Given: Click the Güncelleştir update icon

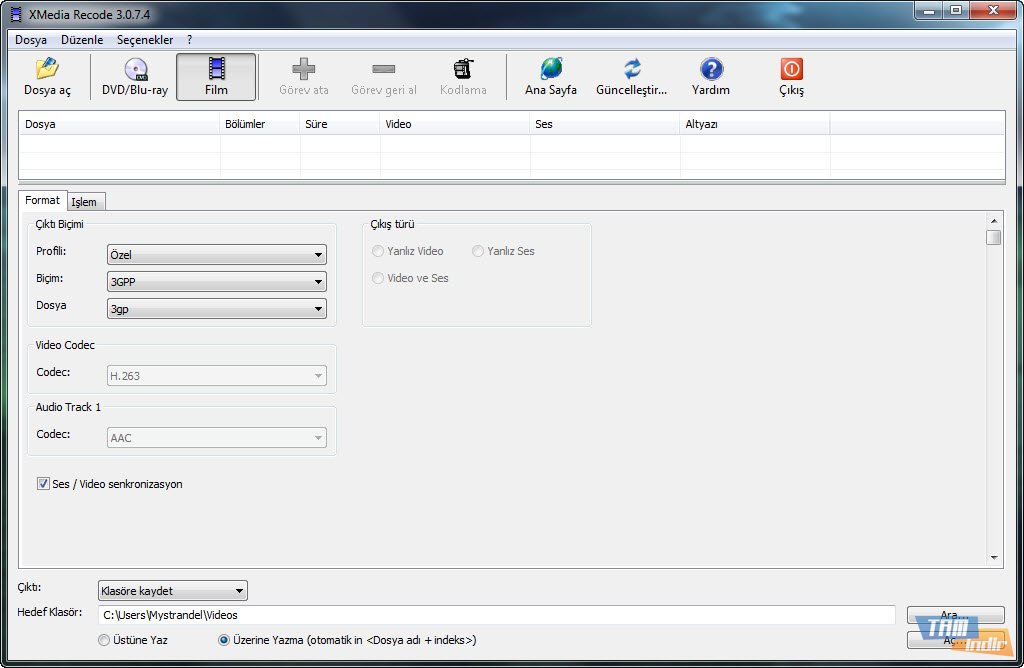Looking at the screenshot, I should (631, 70).
